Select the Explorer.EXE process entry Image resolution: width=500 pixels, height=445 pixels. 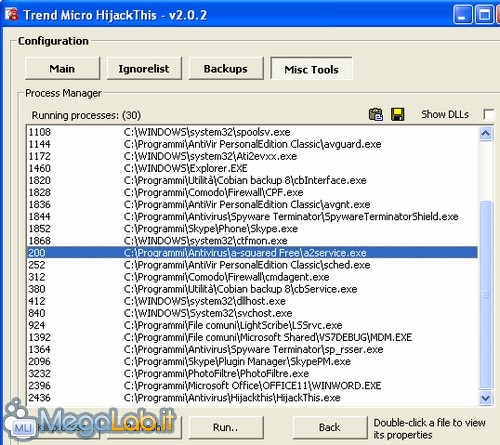(x=252, y=168)
